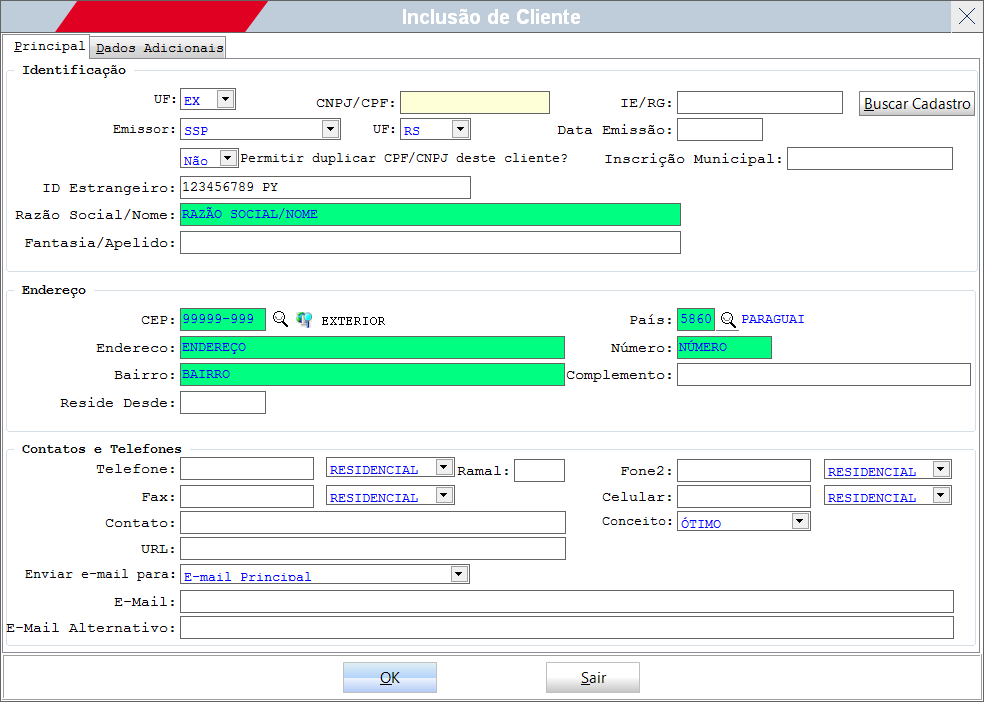Viewport: 984px width, 702px height.
Task: Click the Contatos e Telefones heading
Action: coord(102,449)
